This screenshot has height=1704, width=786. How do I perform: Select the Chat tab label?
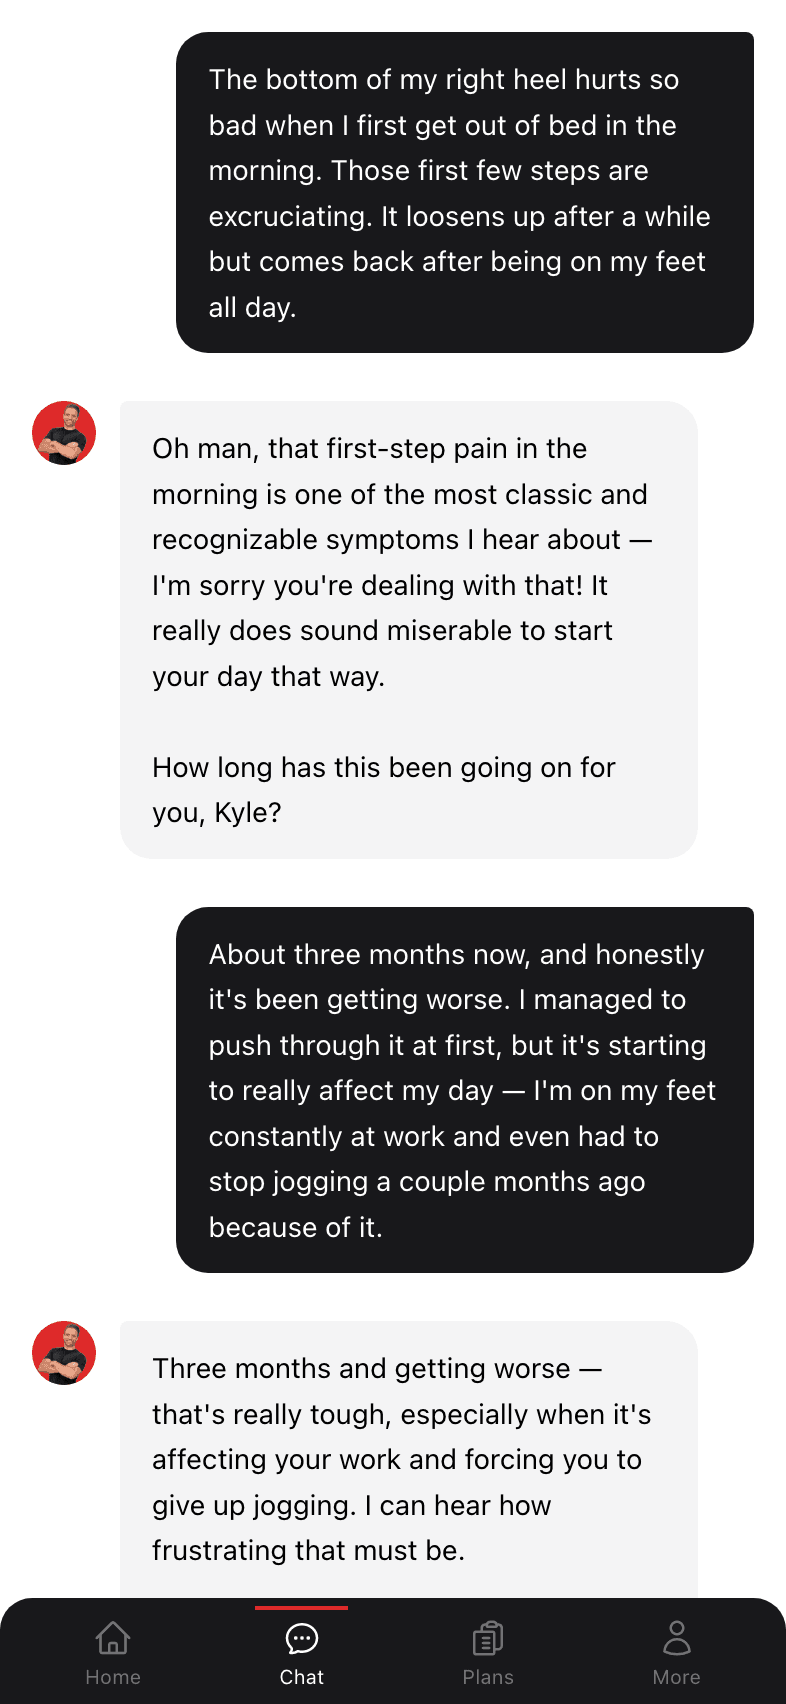click(x=302, y=1677)
